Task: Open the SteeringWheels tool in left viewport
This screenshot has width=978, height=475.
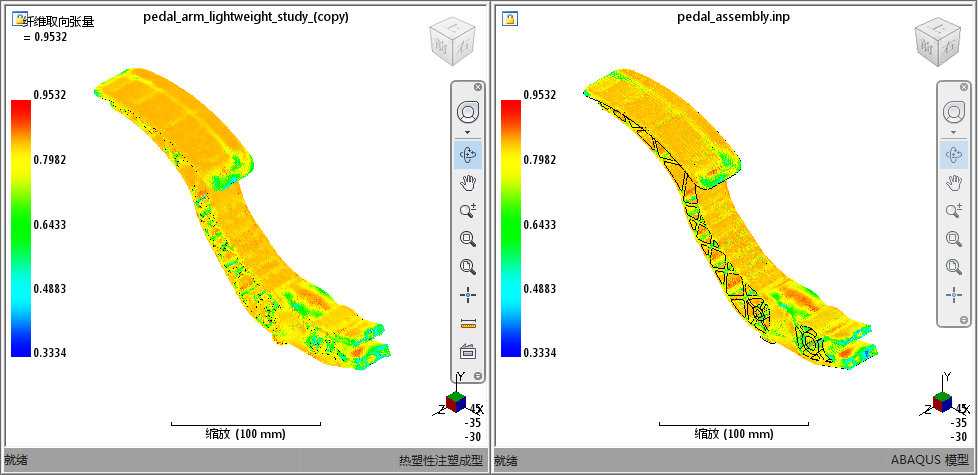Action: (x=468, y=113)
